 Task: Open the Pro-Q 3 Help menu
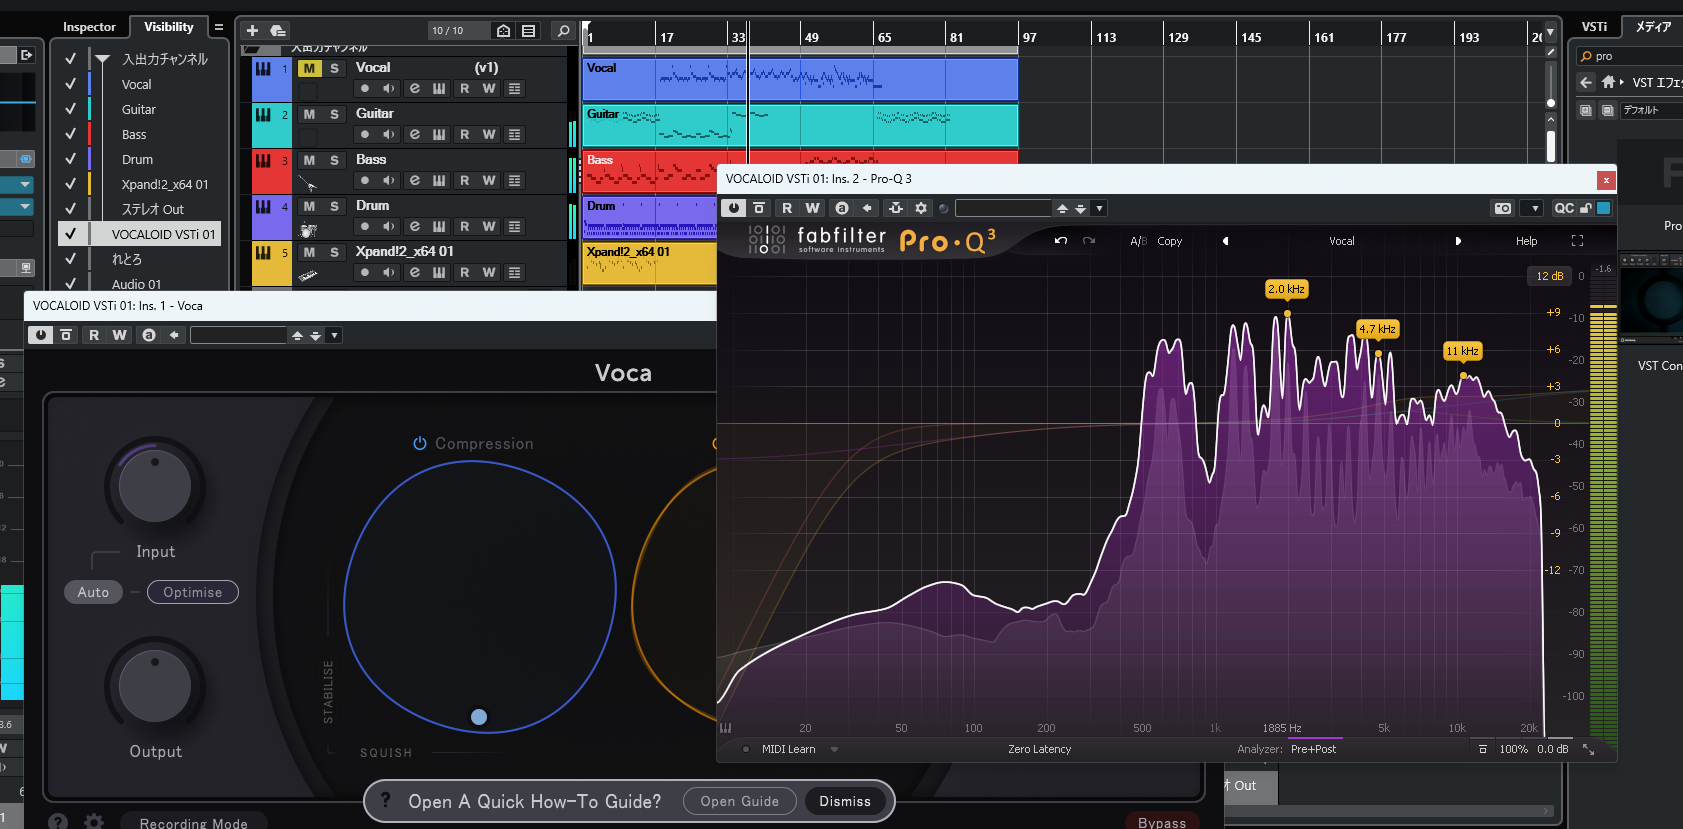[1526, 241]
